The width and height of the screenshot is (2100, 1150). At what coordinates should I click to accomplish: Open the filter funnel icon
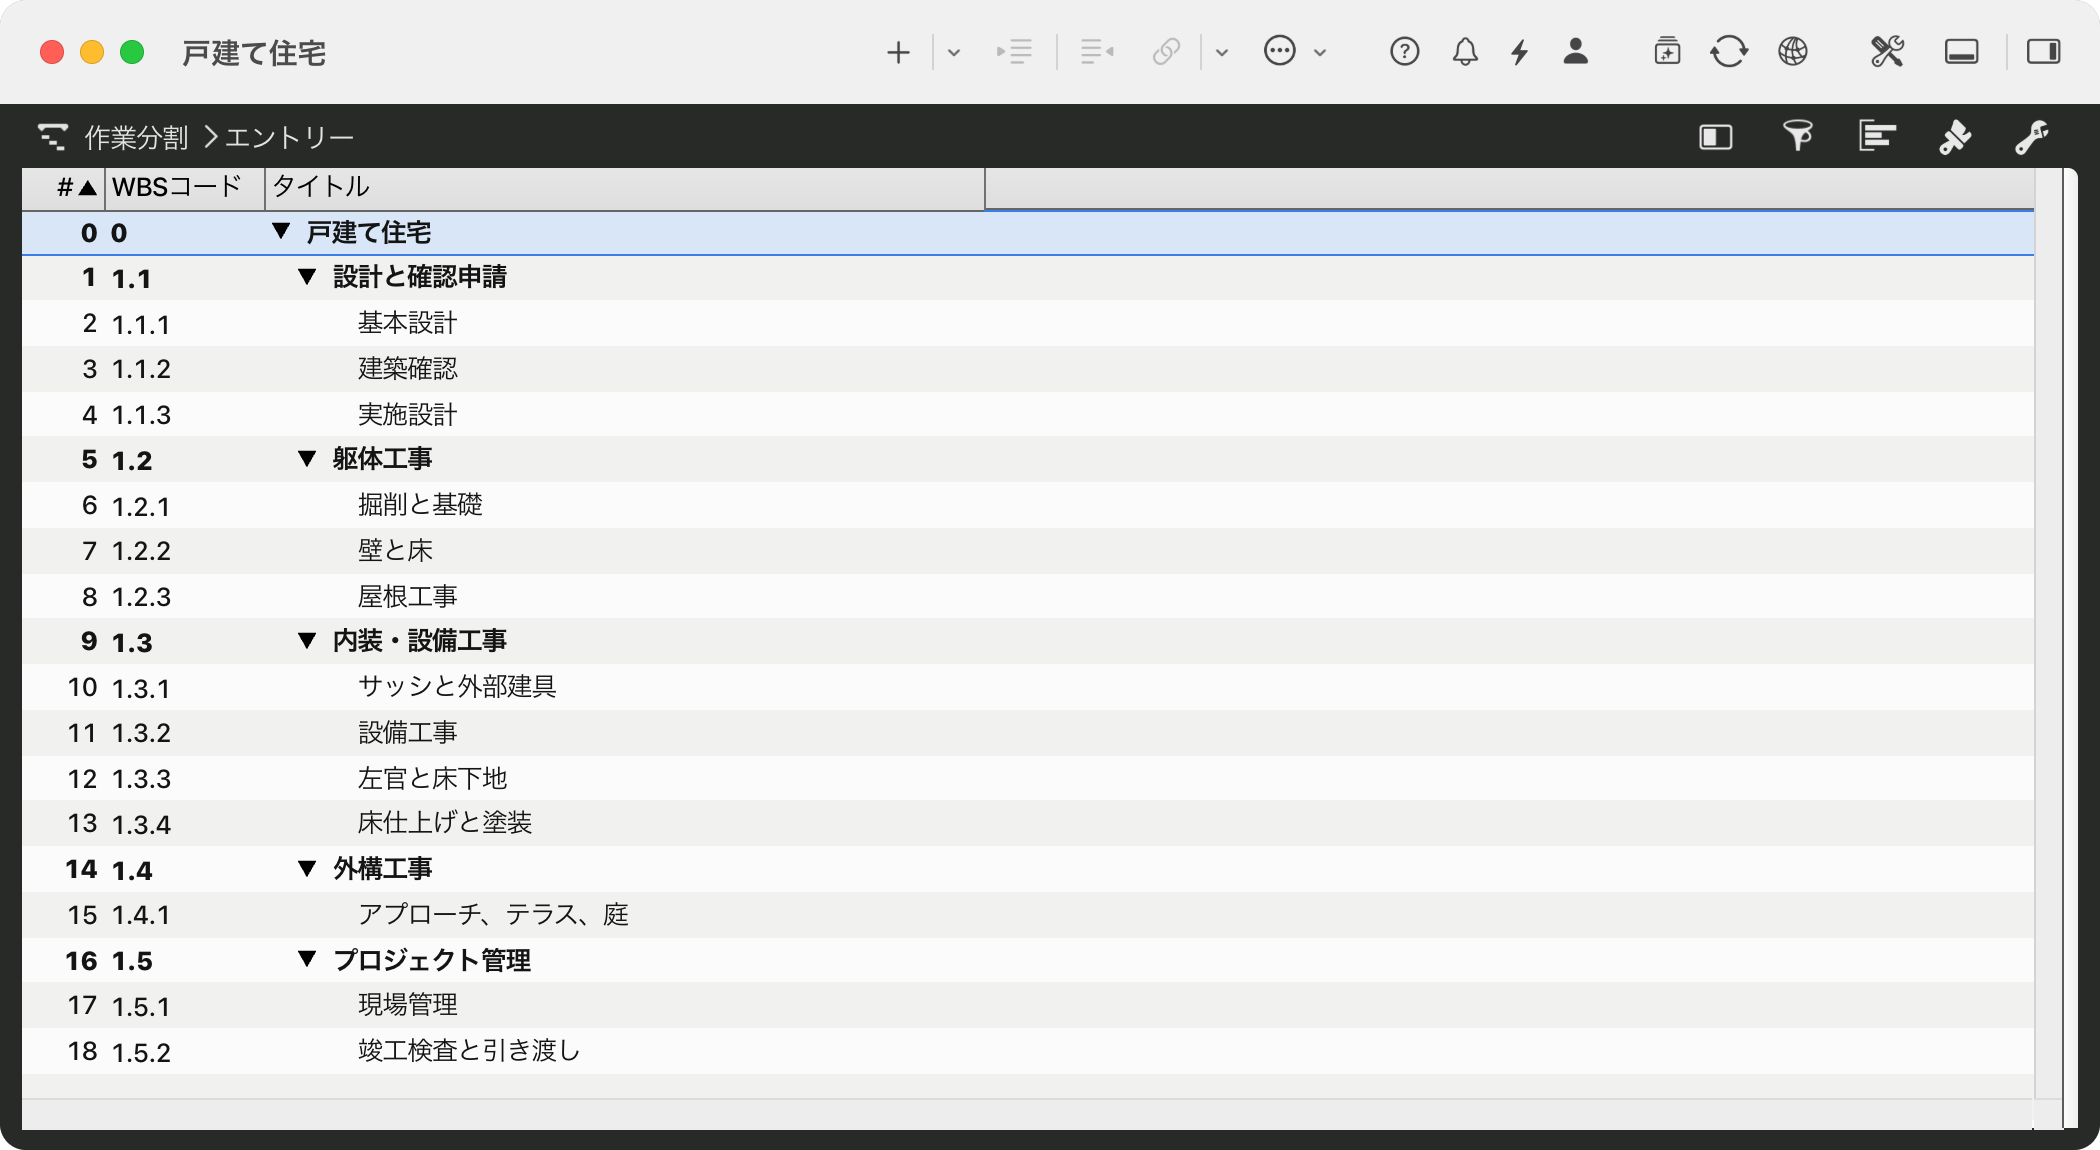[x=1798, y=135]
